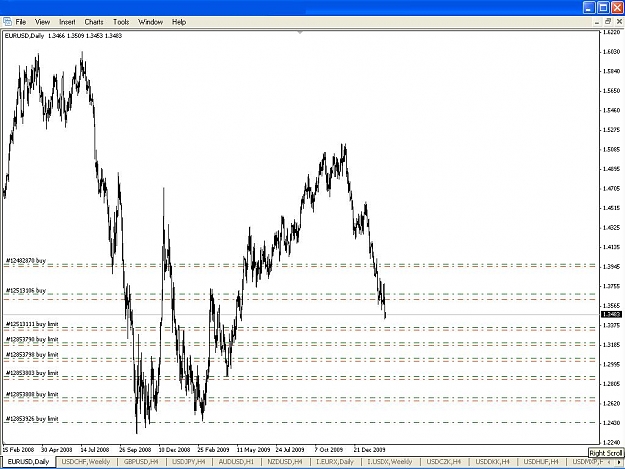Click the 15 Feb 2008 date label
This screenshot has height=469, width=625.
click(x=18, y=449)
